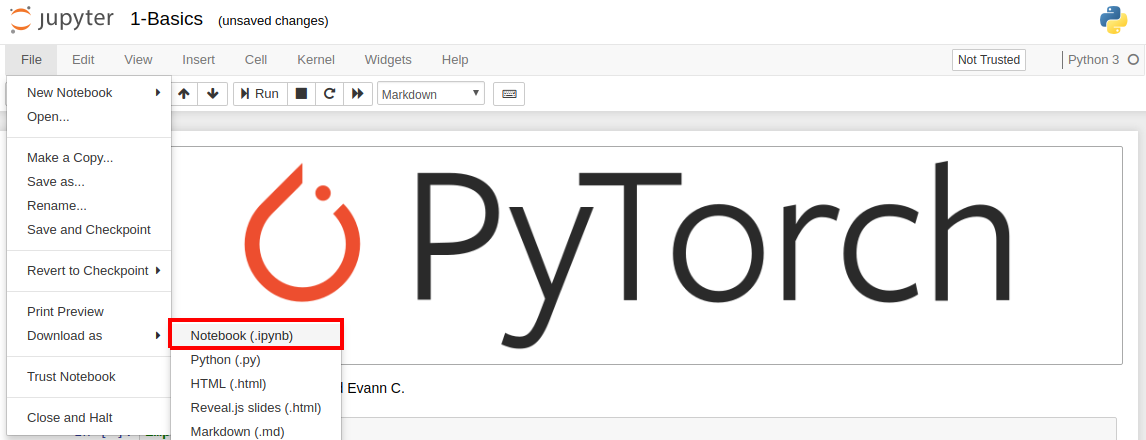The width and height of the screenshot is (1146, 440).
Task: Move selected cell down with arrow icon
Action: 213,94
